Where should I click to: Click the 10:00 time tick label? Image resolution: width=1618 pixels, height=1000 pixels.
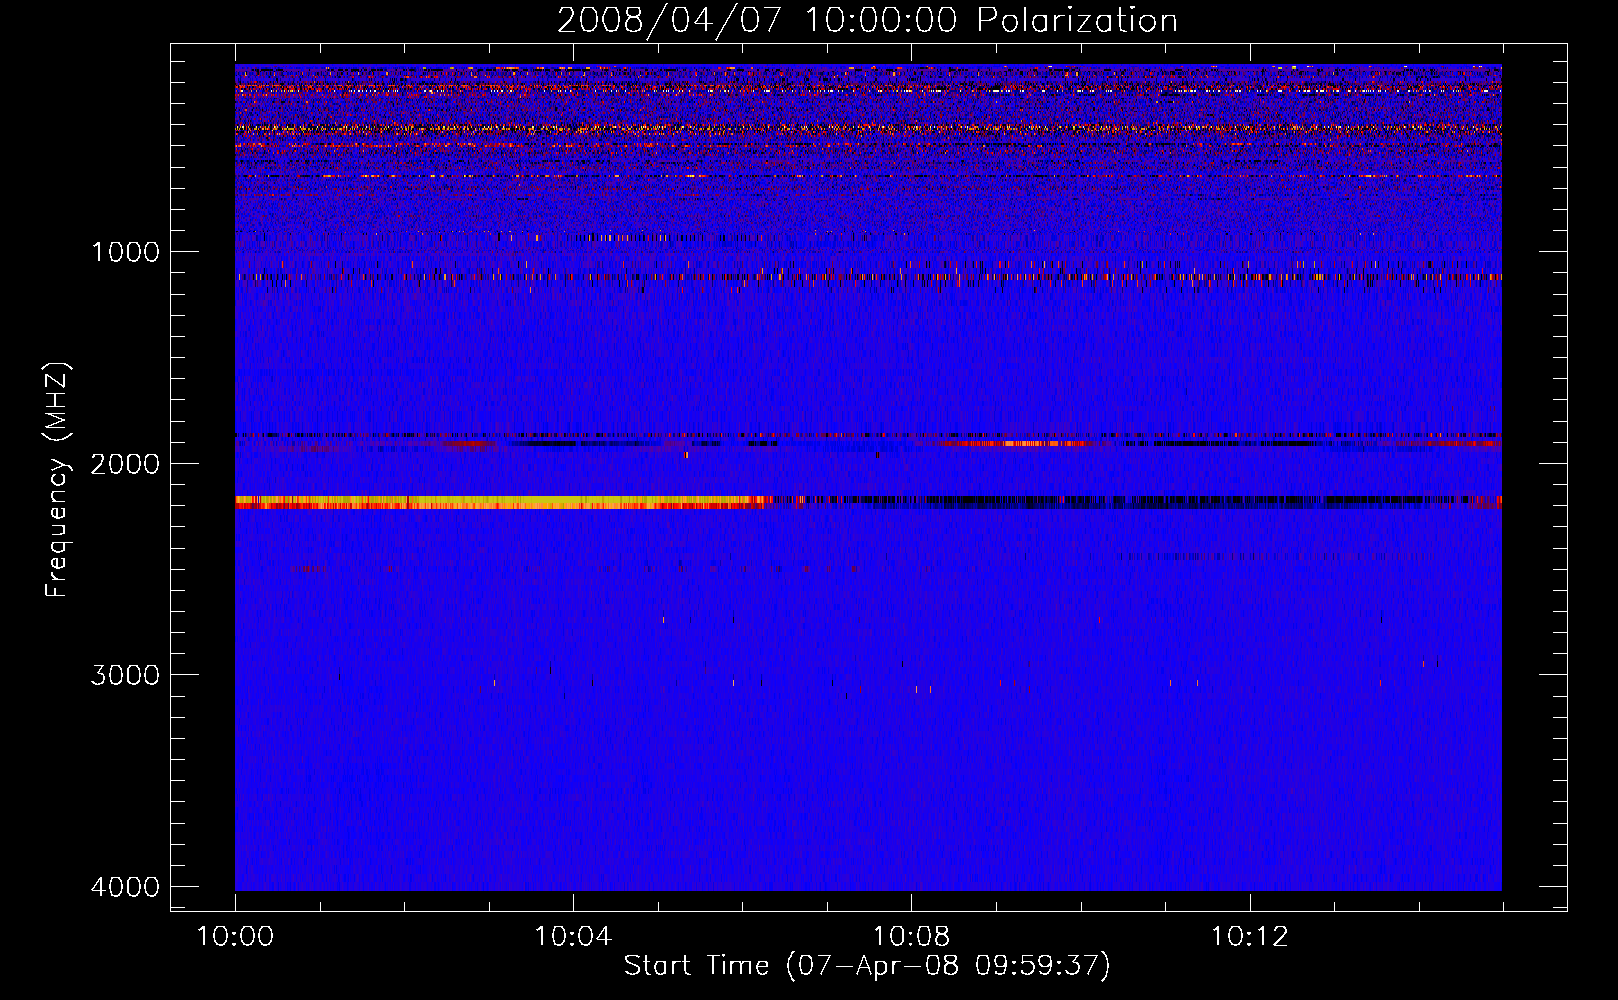[235, 937]
